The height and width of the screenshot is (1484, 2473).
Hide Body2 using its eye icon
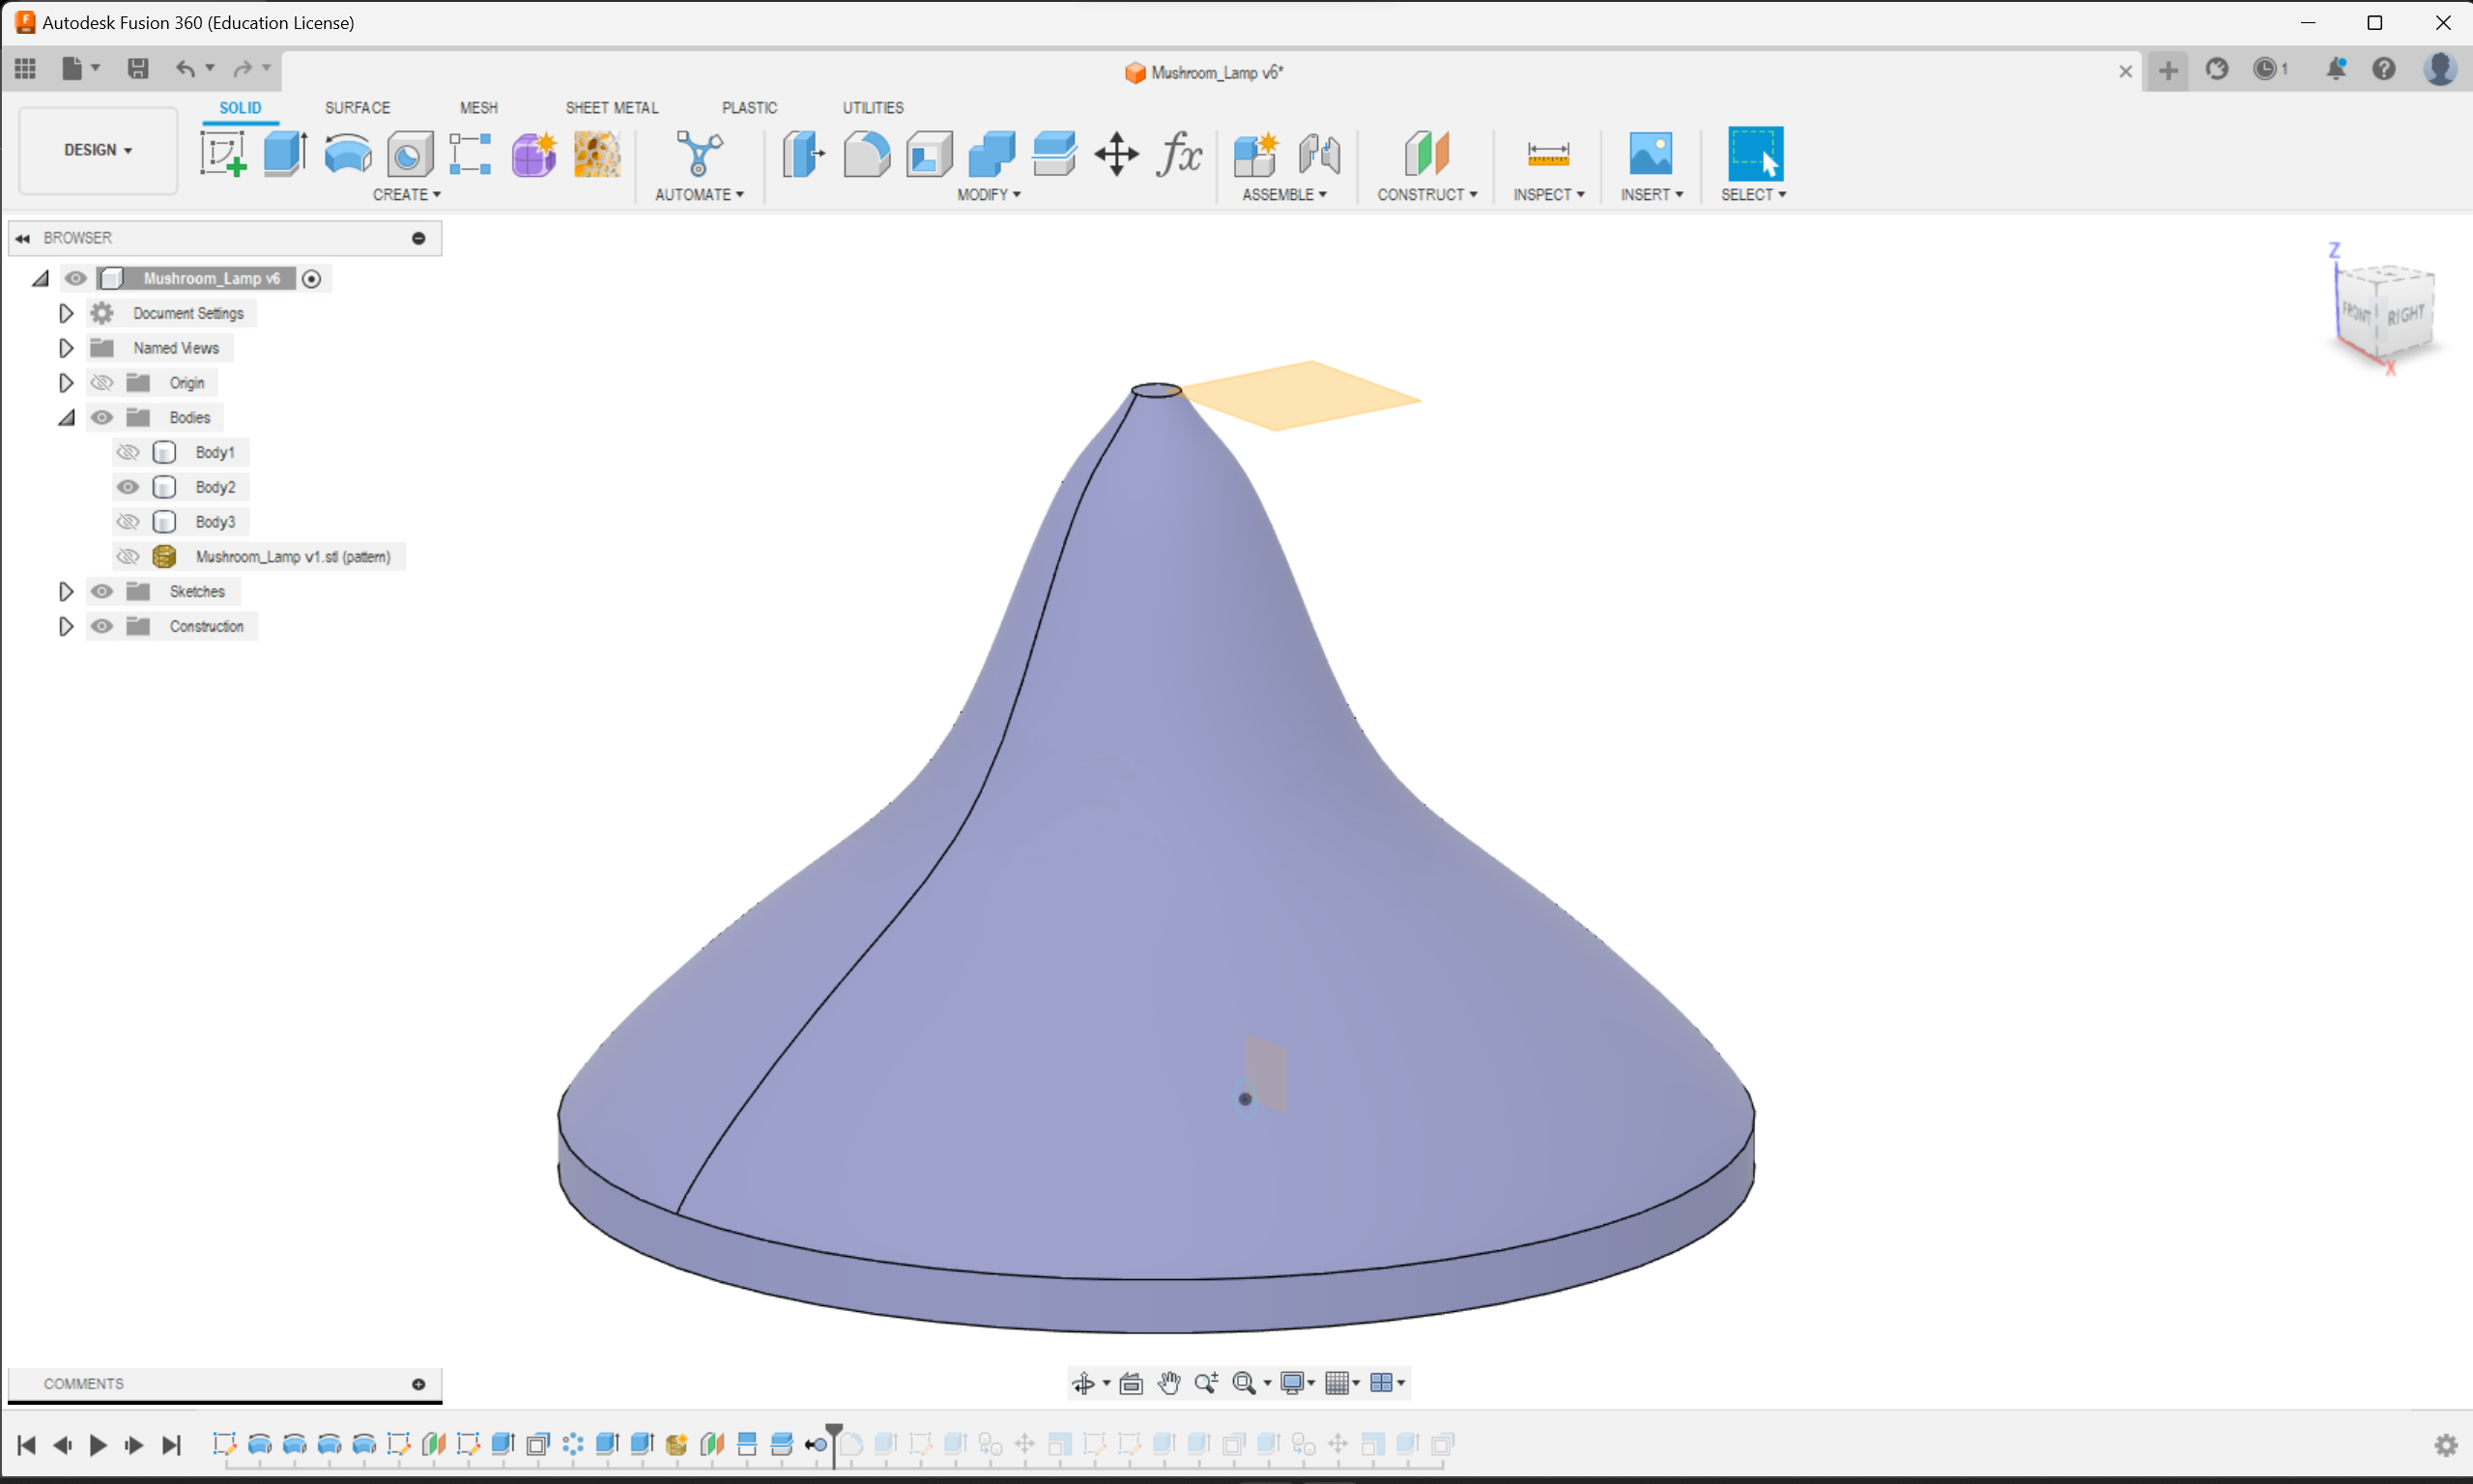(x=128, y=487)
